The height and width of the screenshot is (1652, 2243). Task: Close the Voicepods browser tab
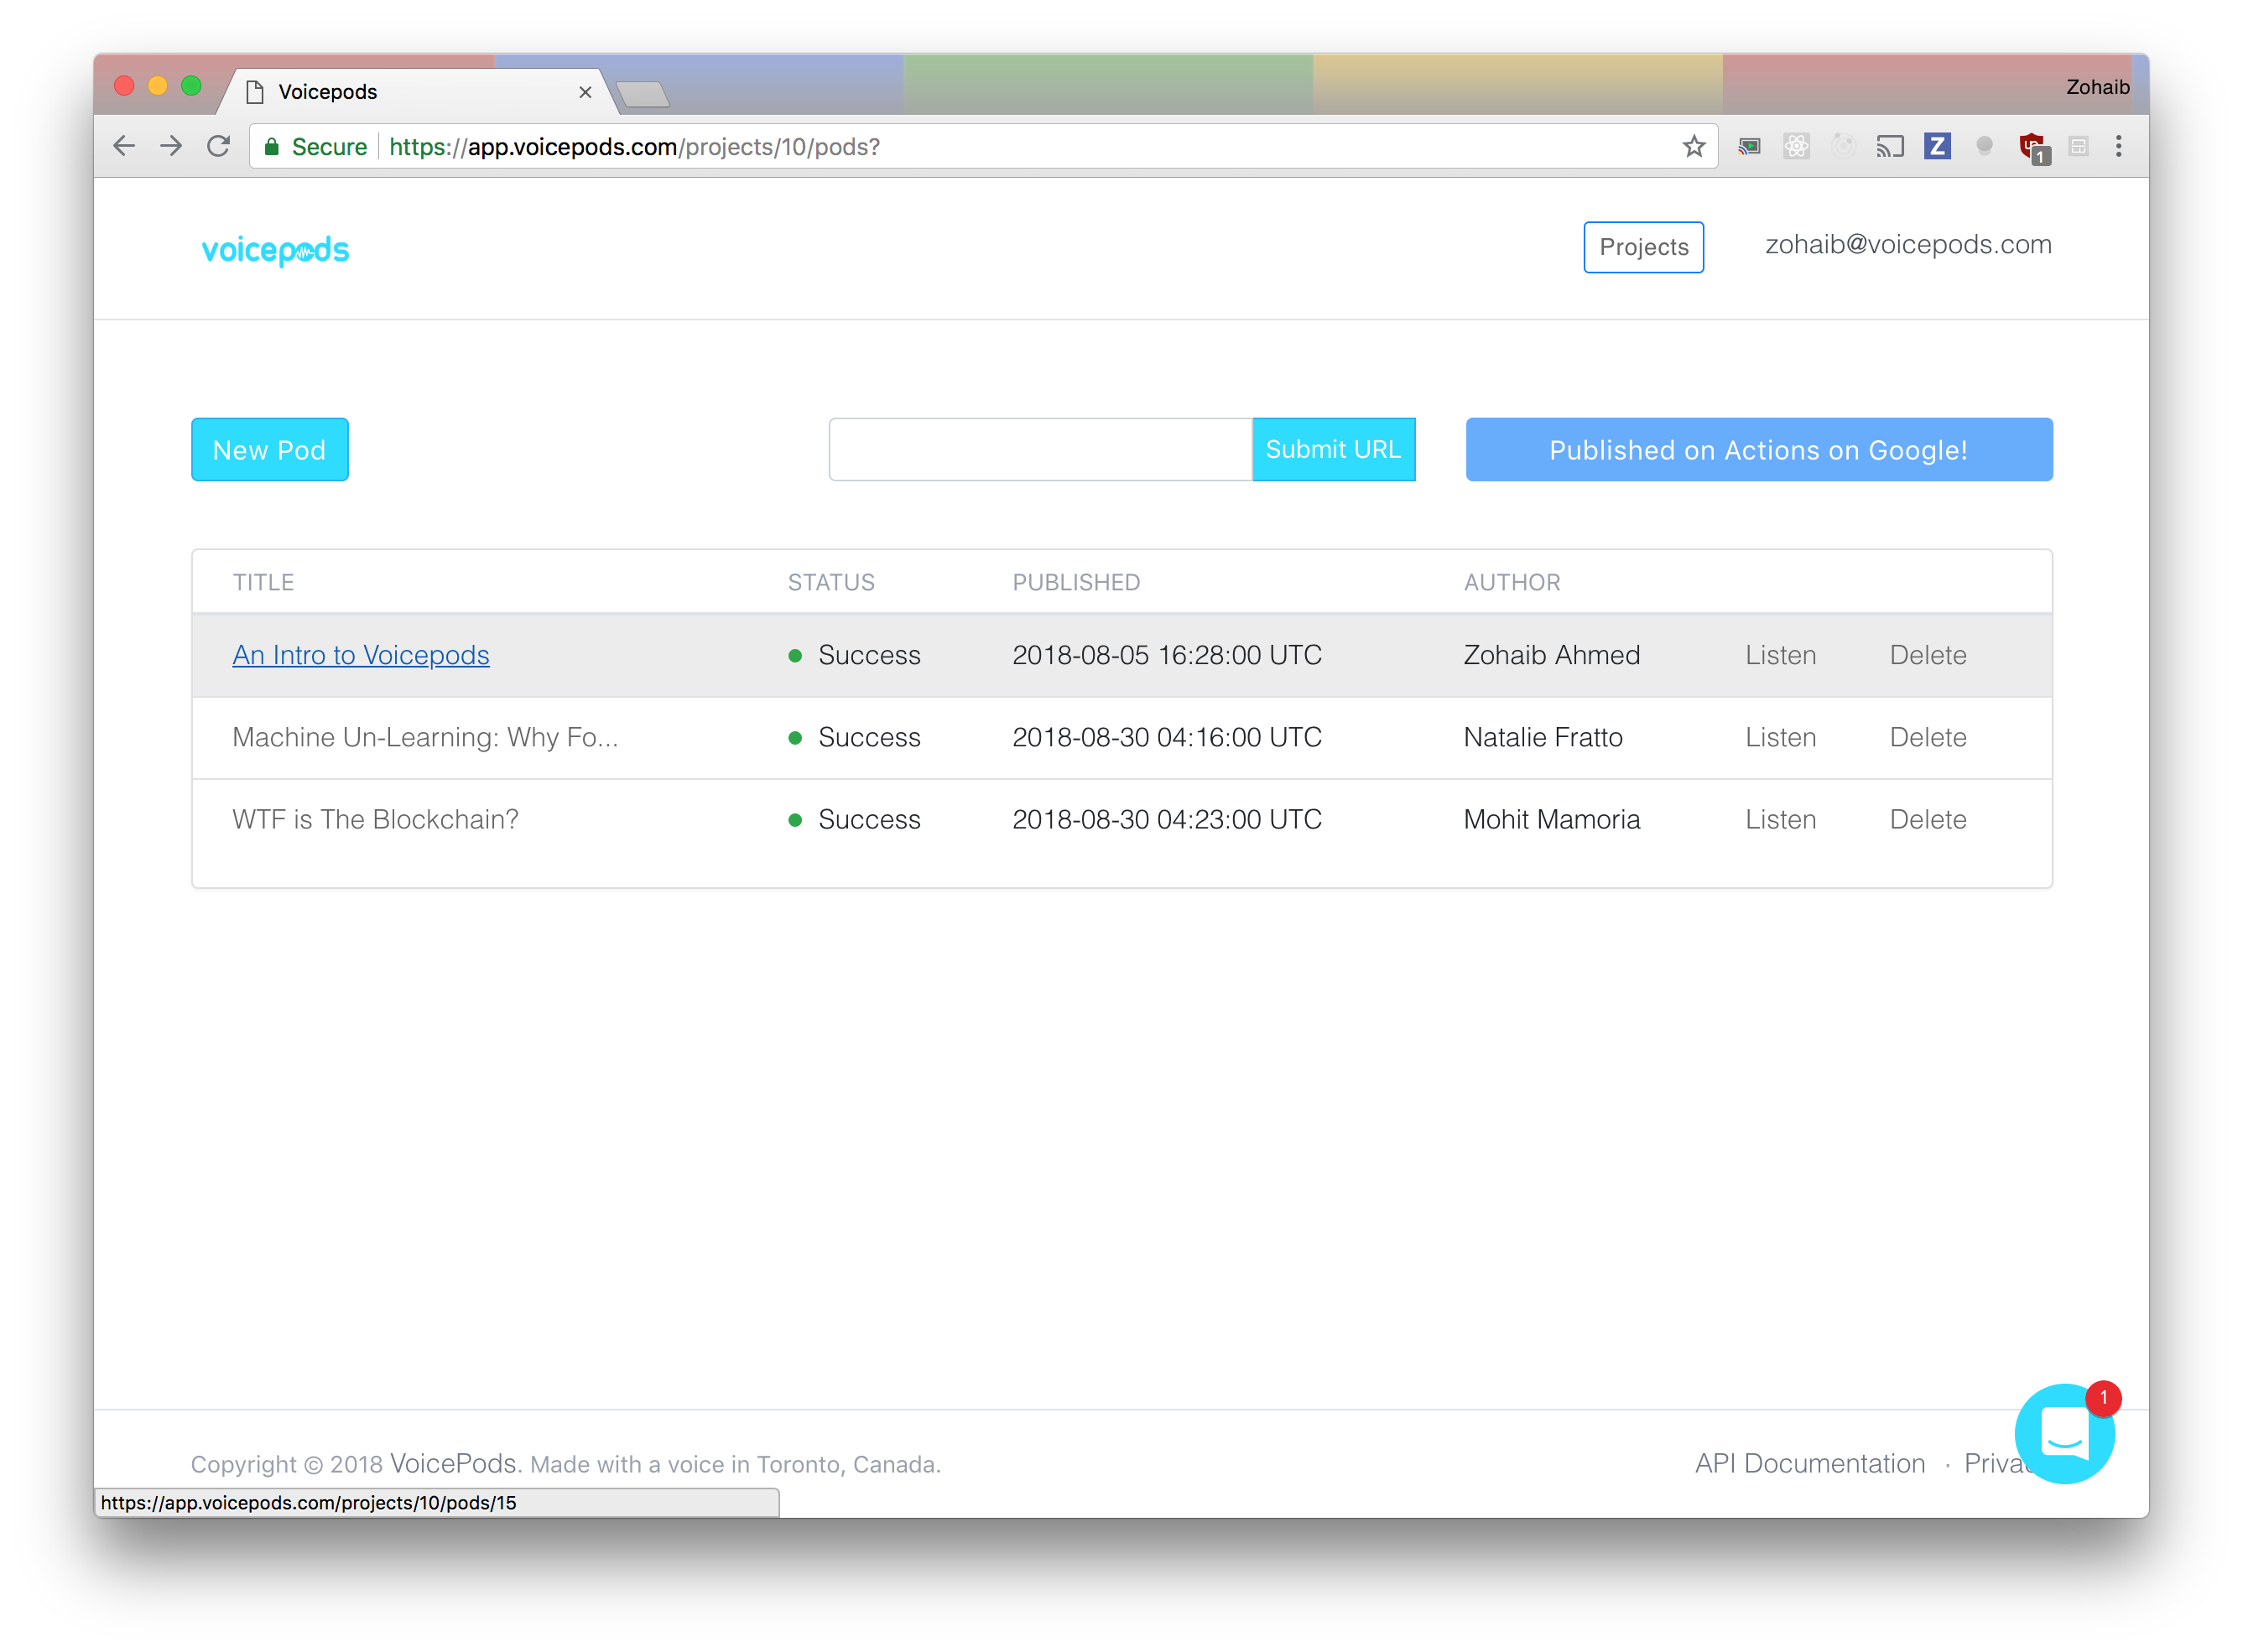tap(585, 92)
